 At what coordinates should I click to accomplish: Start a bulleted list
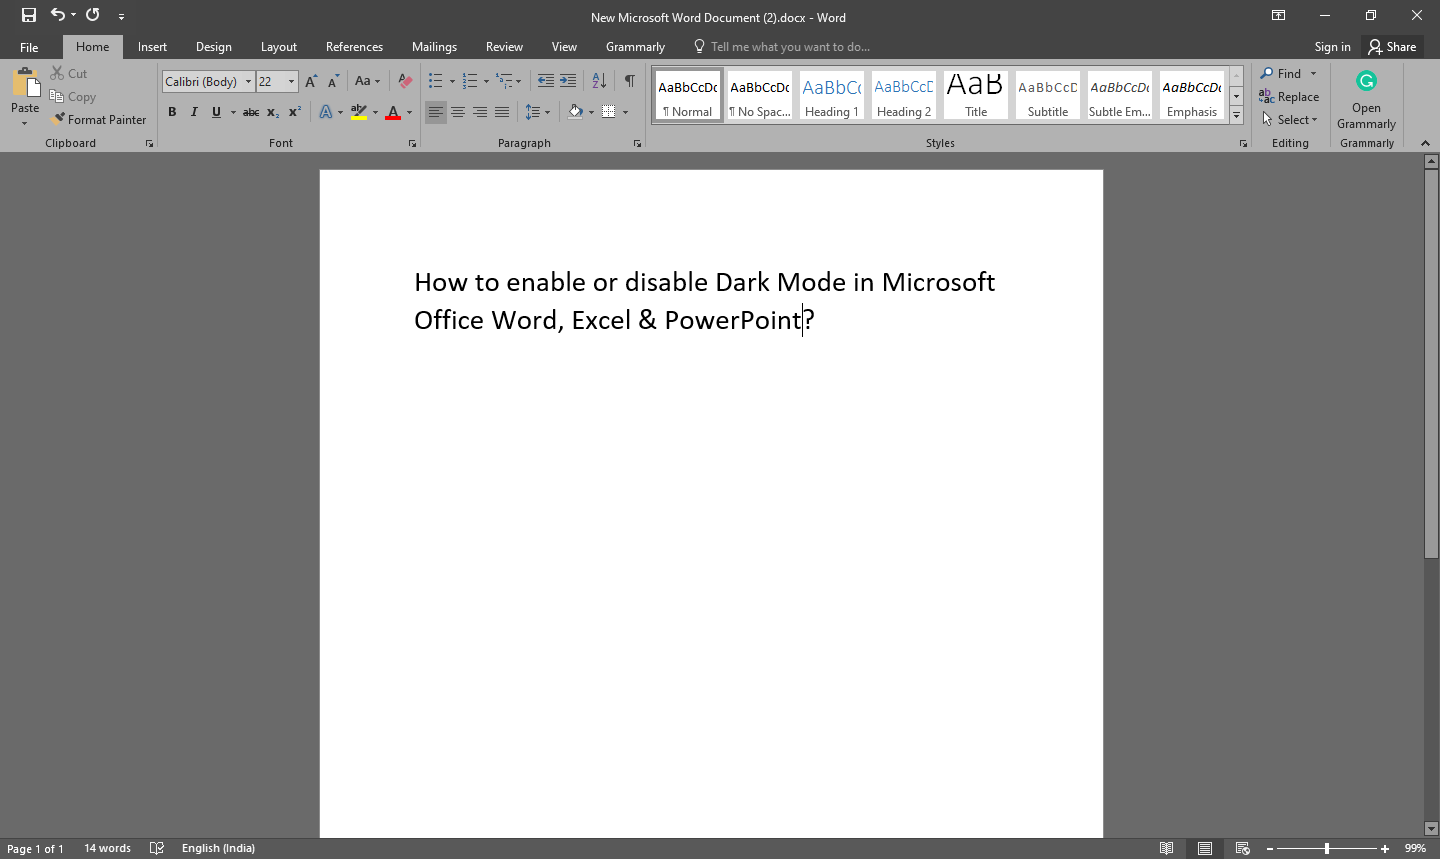click(436, 81)
